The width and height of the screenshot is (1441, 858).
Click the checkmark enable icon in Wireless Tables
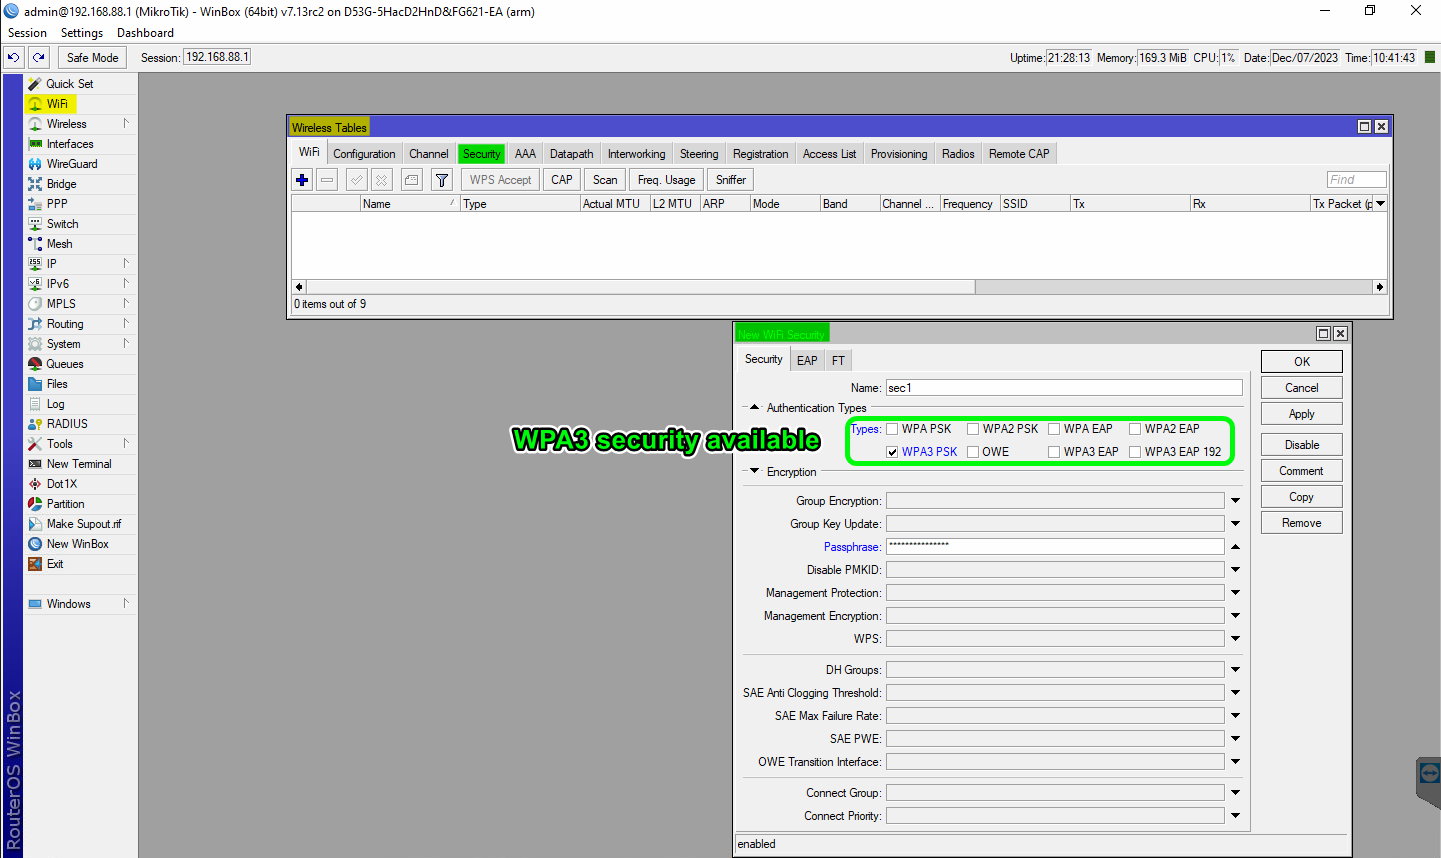click(357, 180)
